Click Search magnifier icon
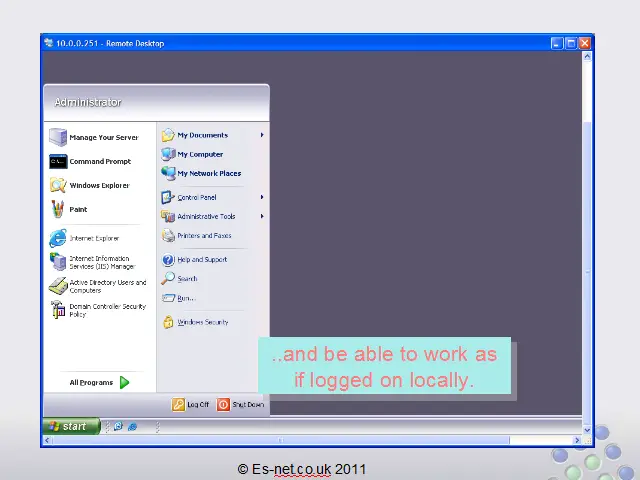Image resolution: width=640 pixels, height=480 pixels. [x=168, y=278]
